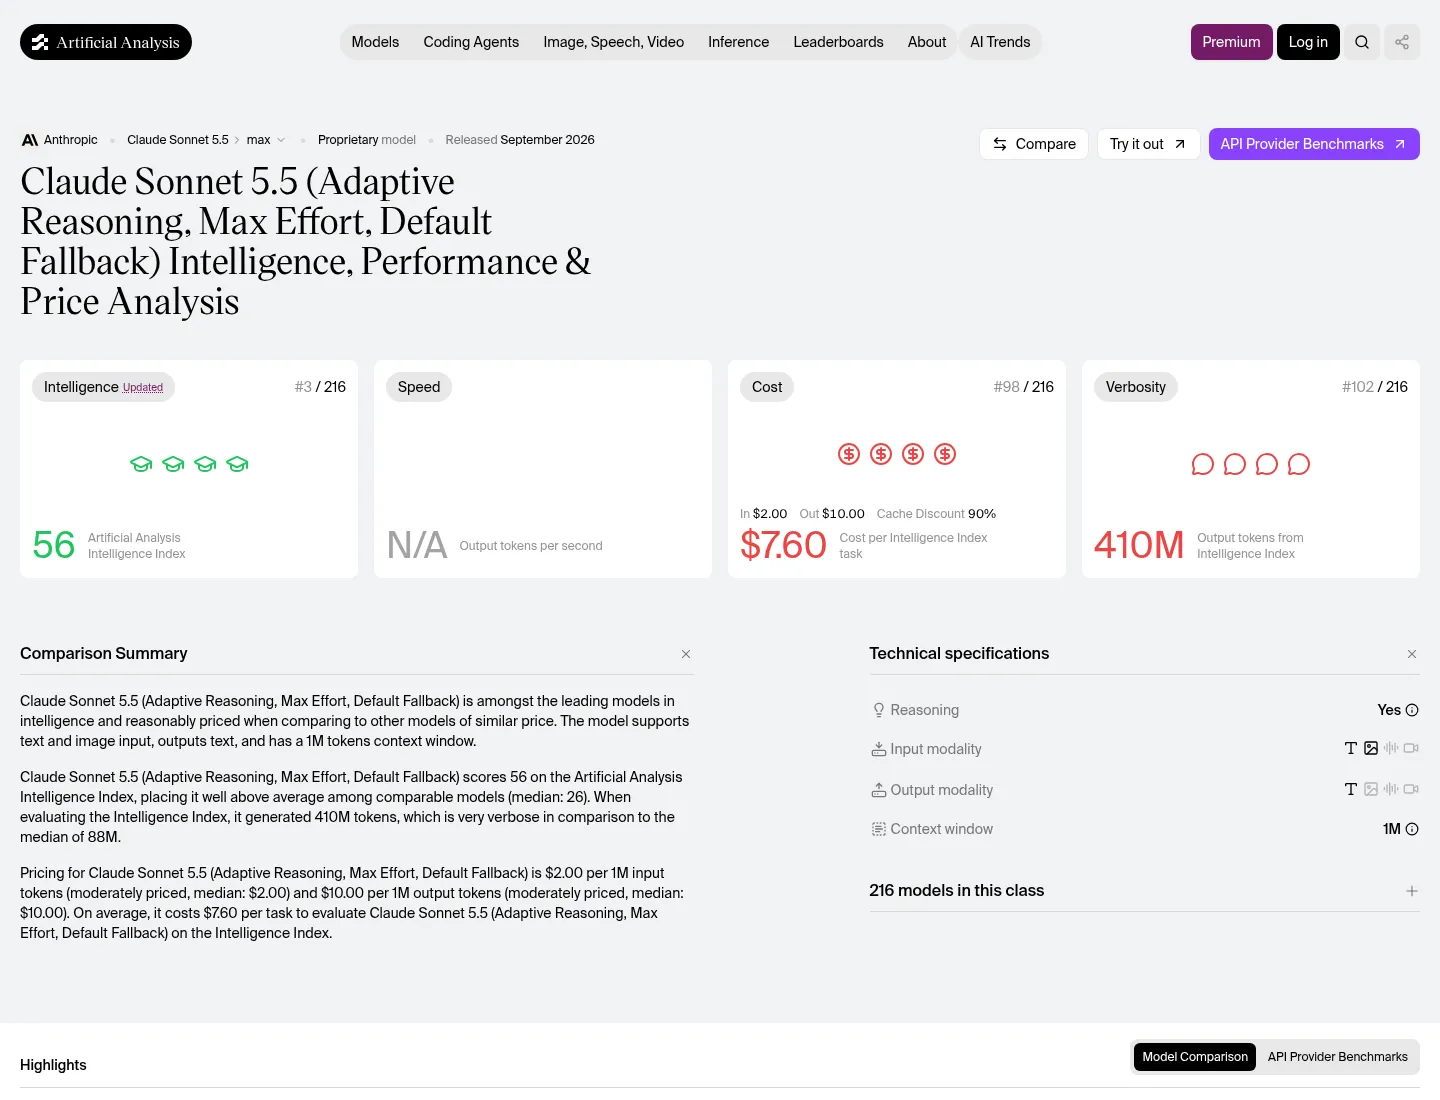Viewport: 1440px width, 1100px height.
Task: Click the image input modality icon
Action: point(1371,748)
